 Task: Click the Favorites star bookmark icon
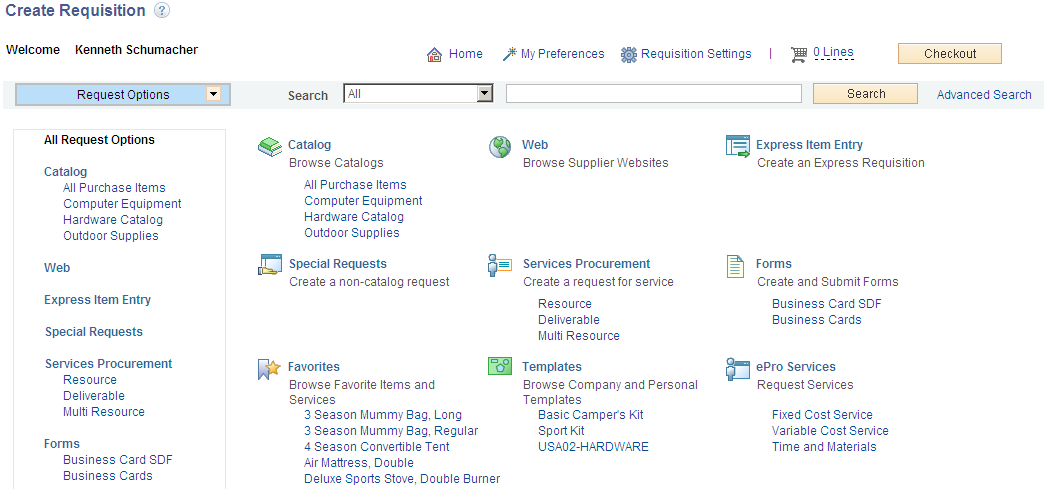pyautogui.click(x=269, y=369)
